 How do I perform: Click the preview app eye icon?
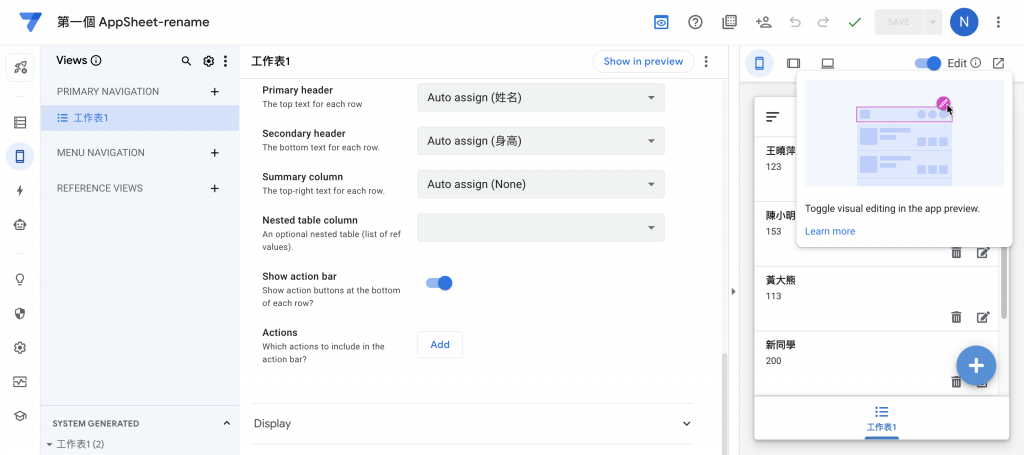[661, 22]
